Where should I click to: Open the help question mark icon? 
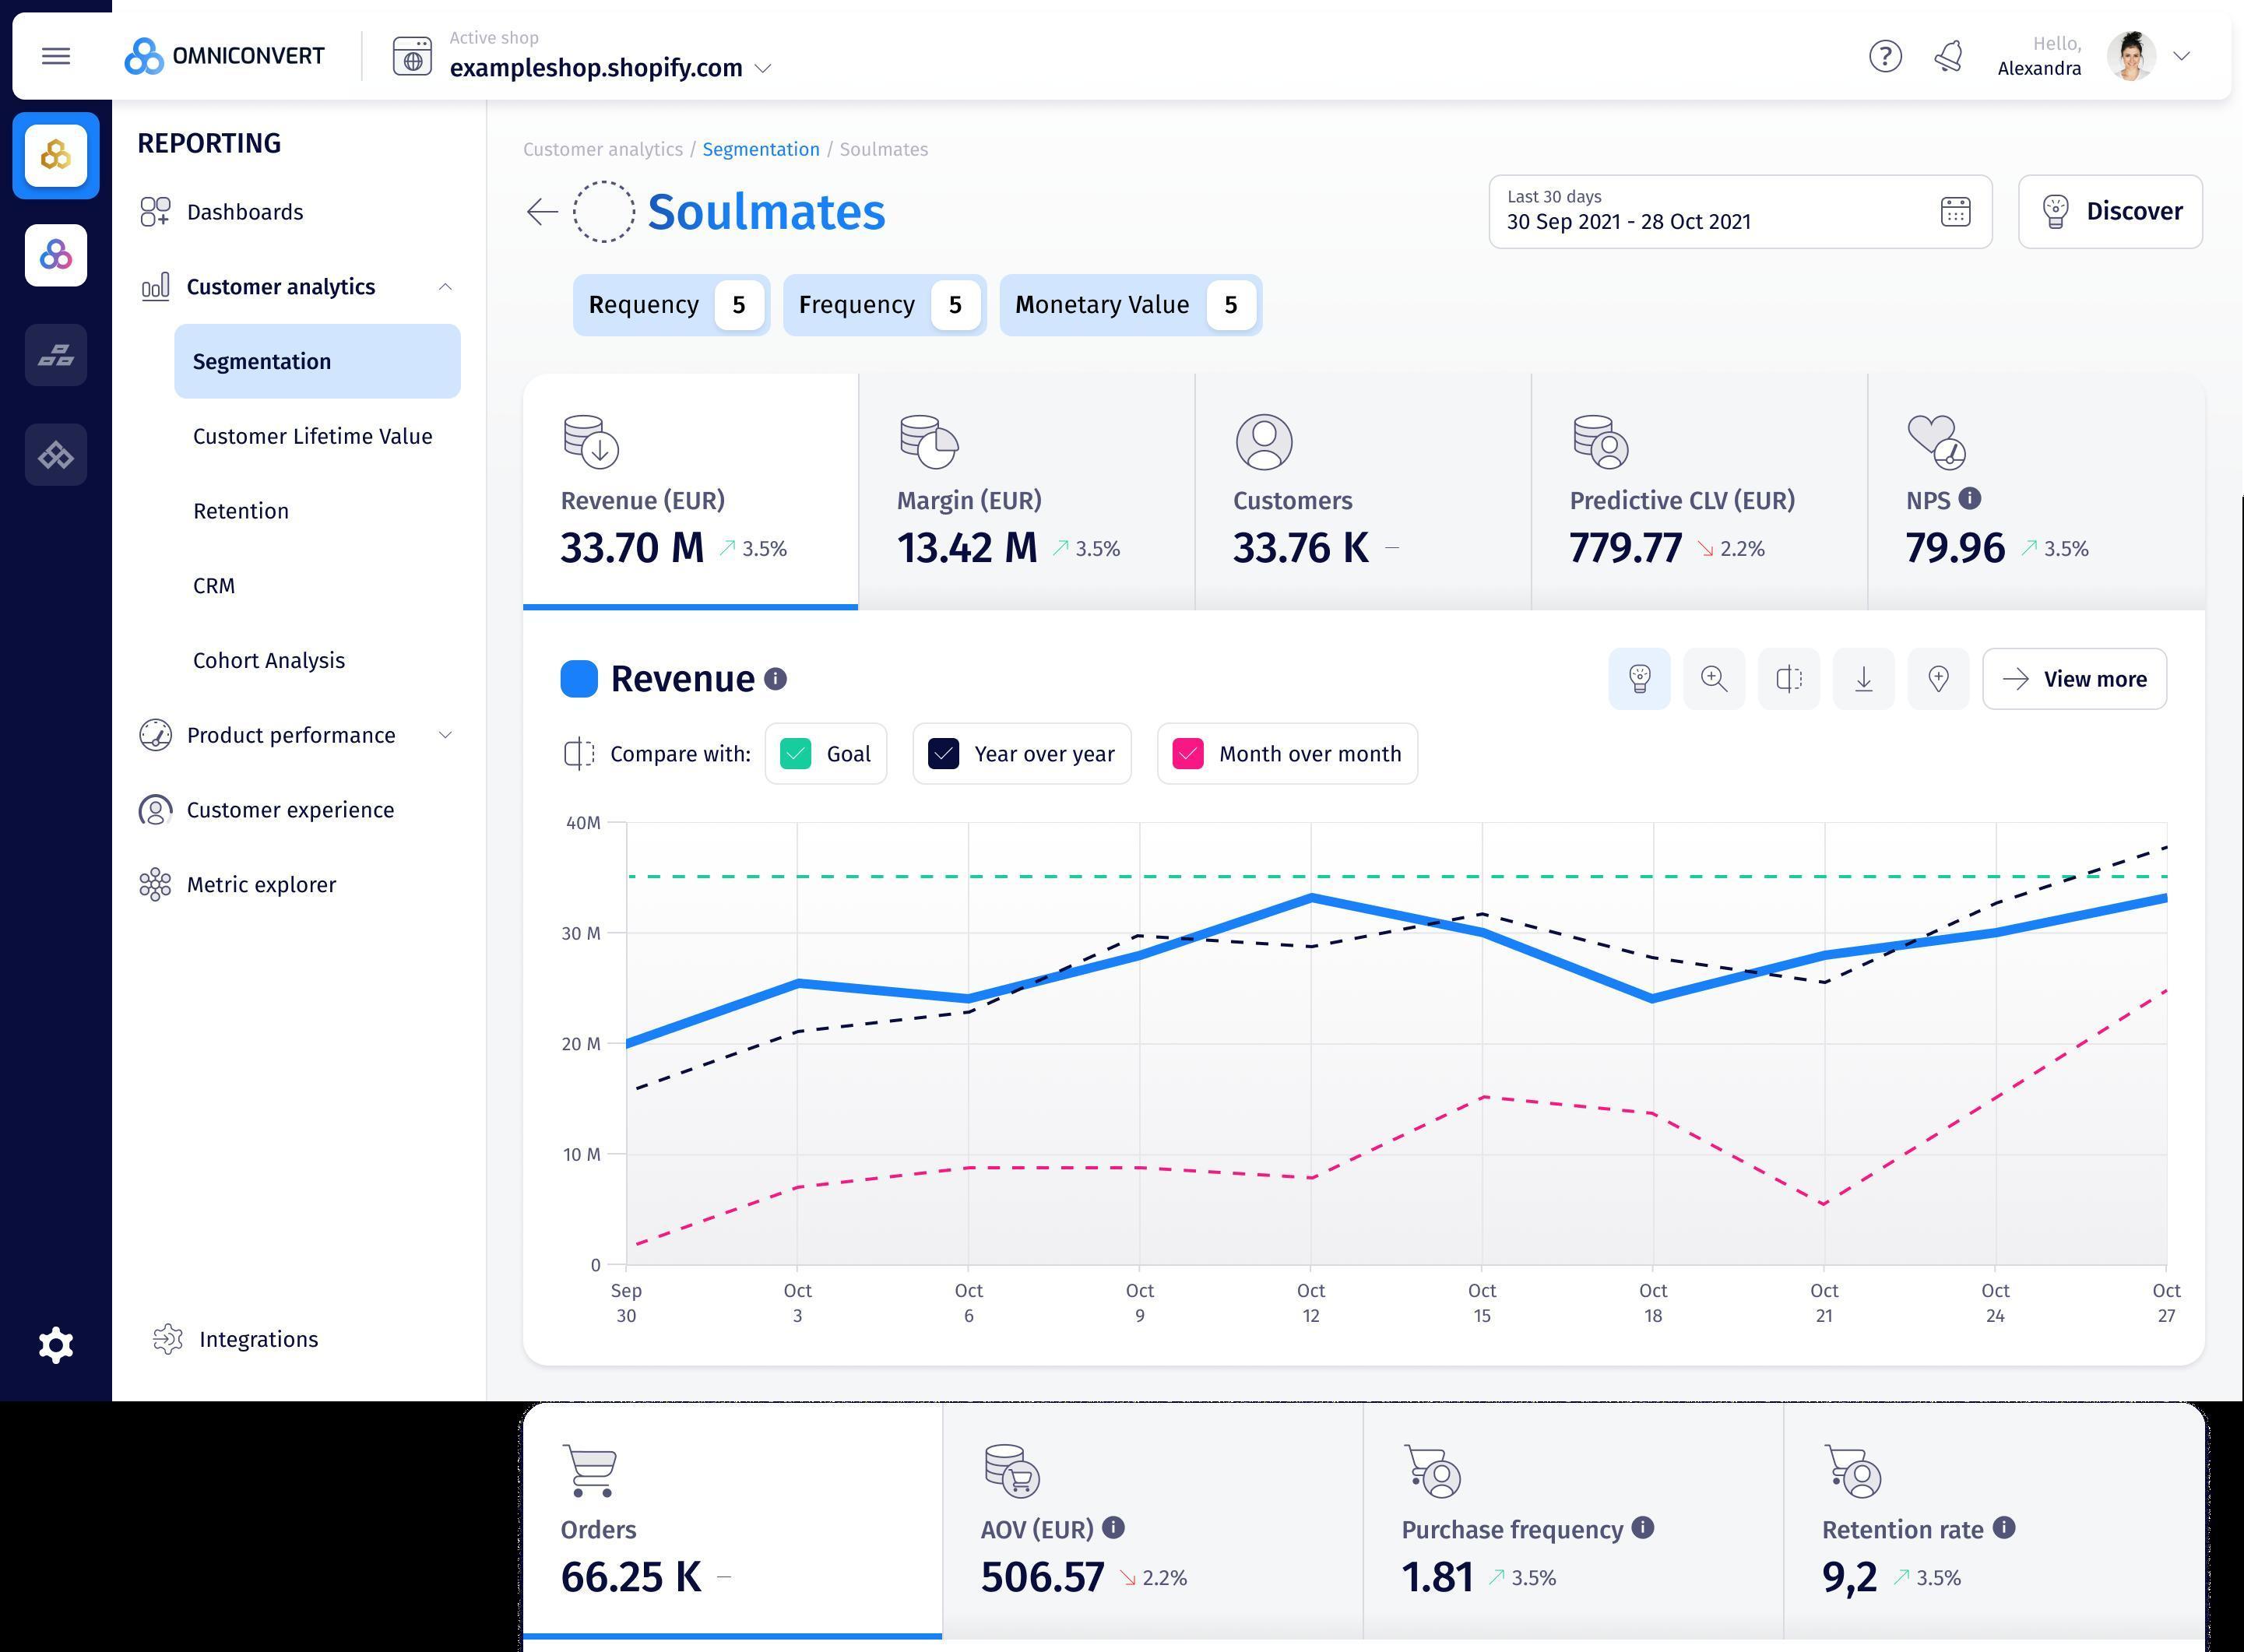[1885, 56]
